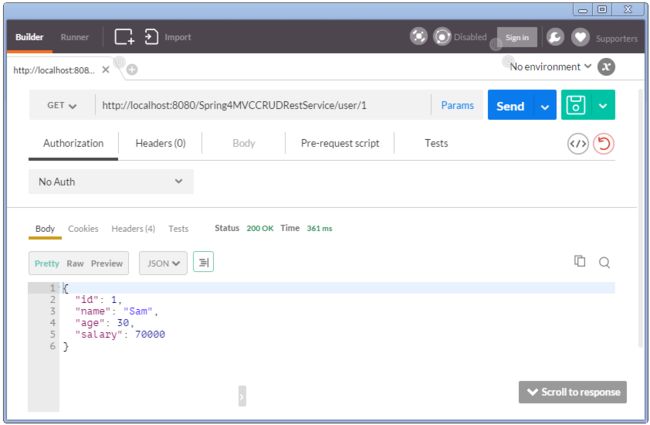
Task: Click the Send button
Action: click(x=511, y=106)
